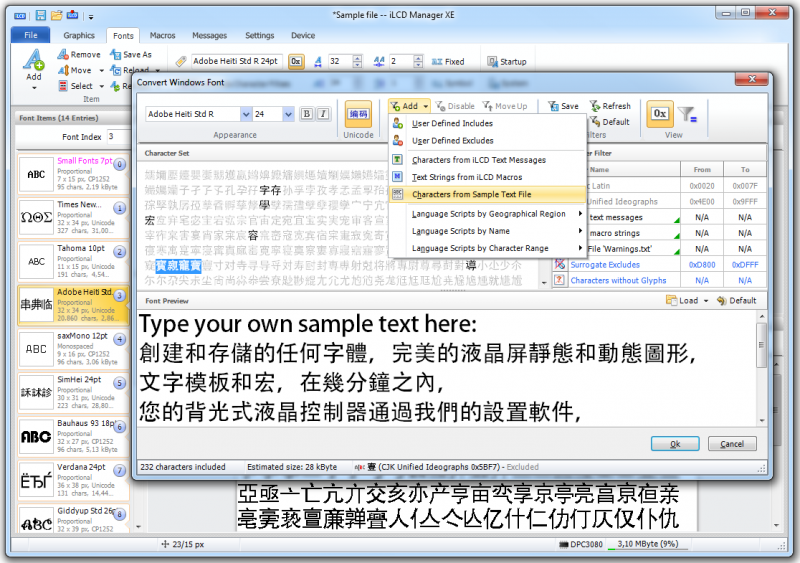Viewport: 800px width, 563px height.
Task: Choose User Defined Includes menu item
Action: [487, 123]
